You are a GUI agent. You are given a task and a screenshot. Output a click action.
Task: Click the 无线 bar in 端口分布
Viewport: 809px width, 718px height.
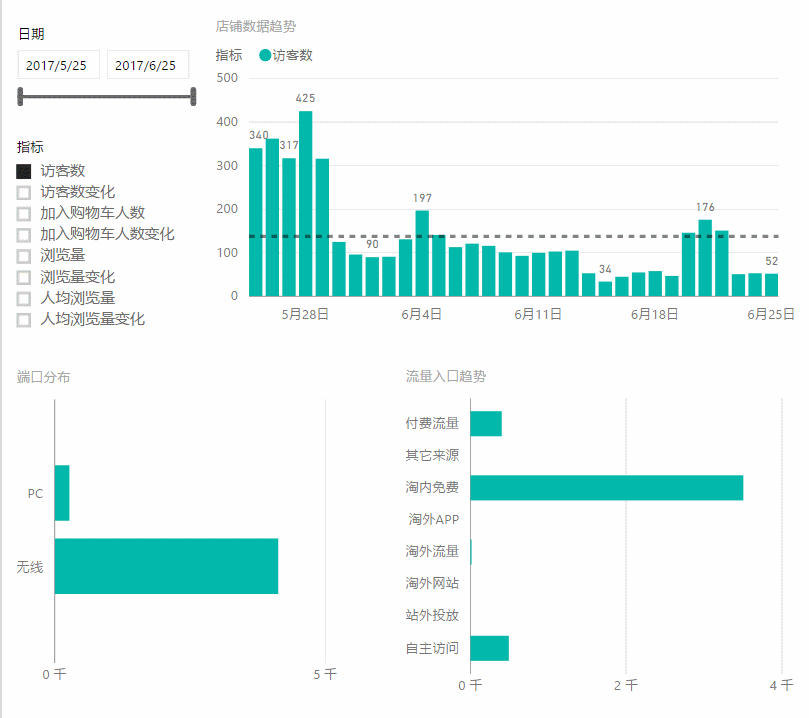(166, 566)
